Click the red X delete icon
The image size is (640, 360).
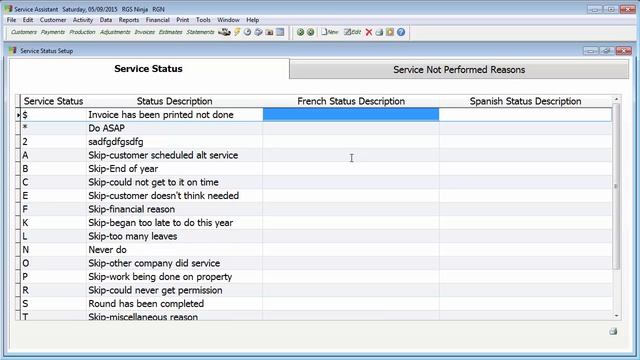click(369, 32)
